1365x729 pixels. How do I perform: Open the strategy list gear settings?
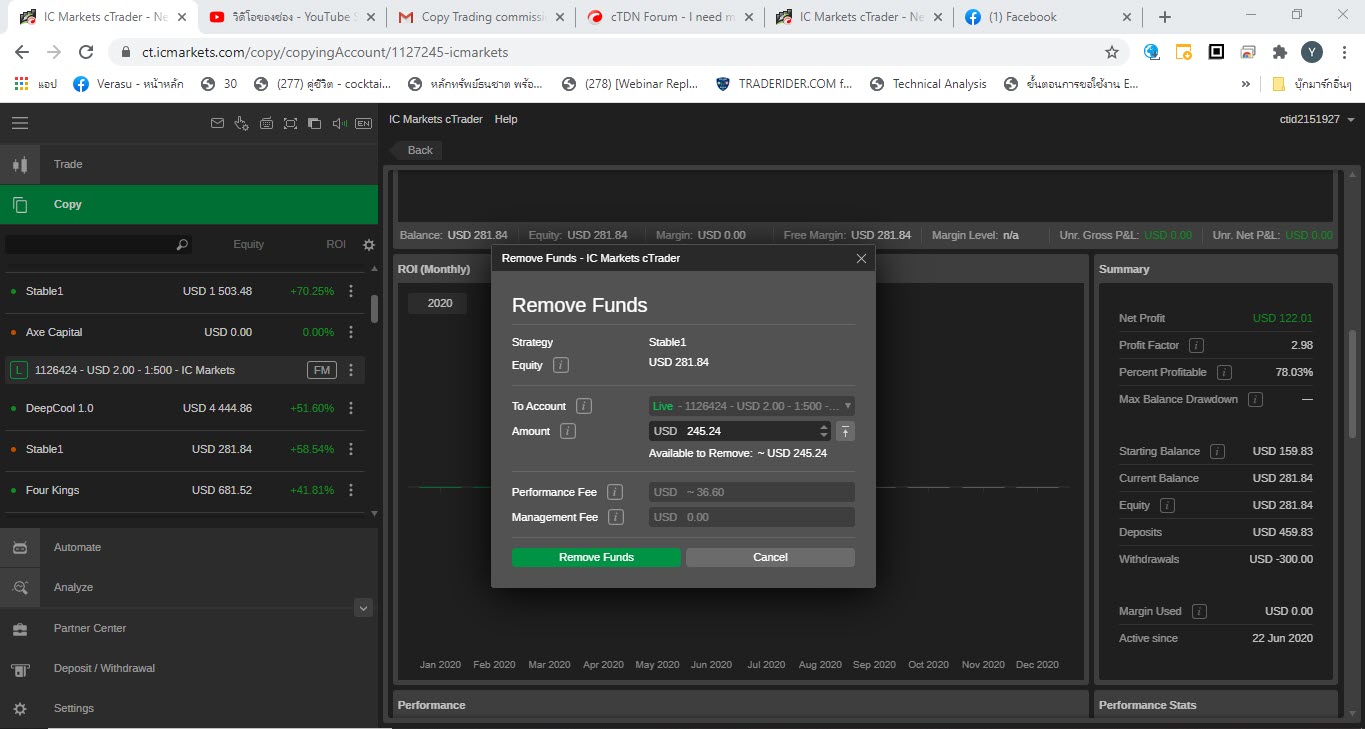point(369,245)
